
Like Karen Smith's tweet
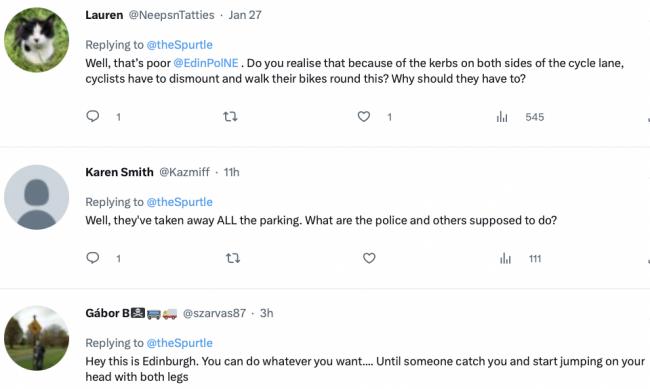click(x=369, y=258)
